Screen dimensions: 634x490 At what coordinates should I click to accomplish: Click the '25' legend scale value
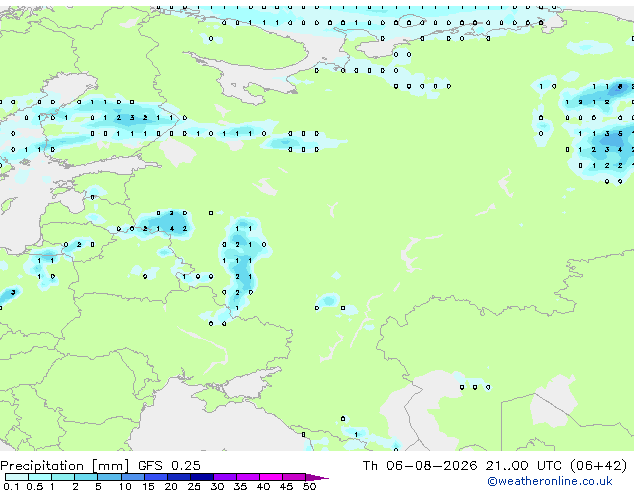click(x=194, y=486)
